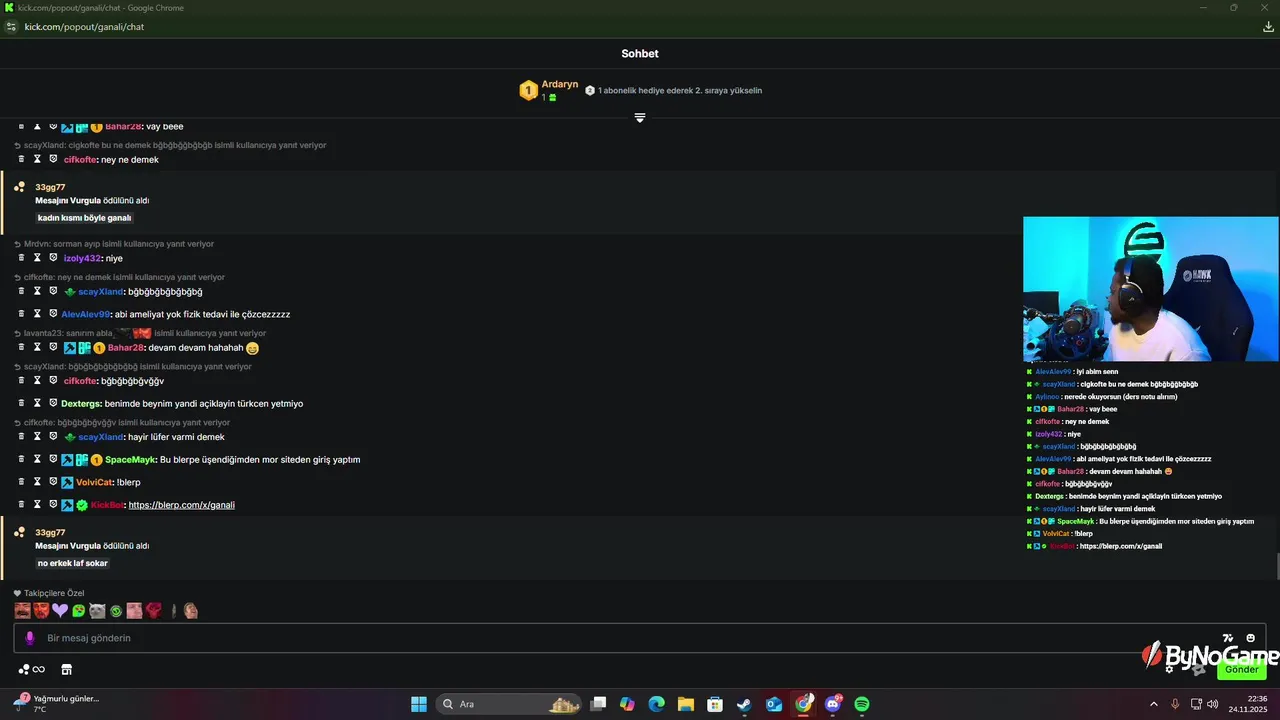This screenshot has height=720, width=1280.
Task: Click username AlevAlev99 in chat
Action: (86, 314)
